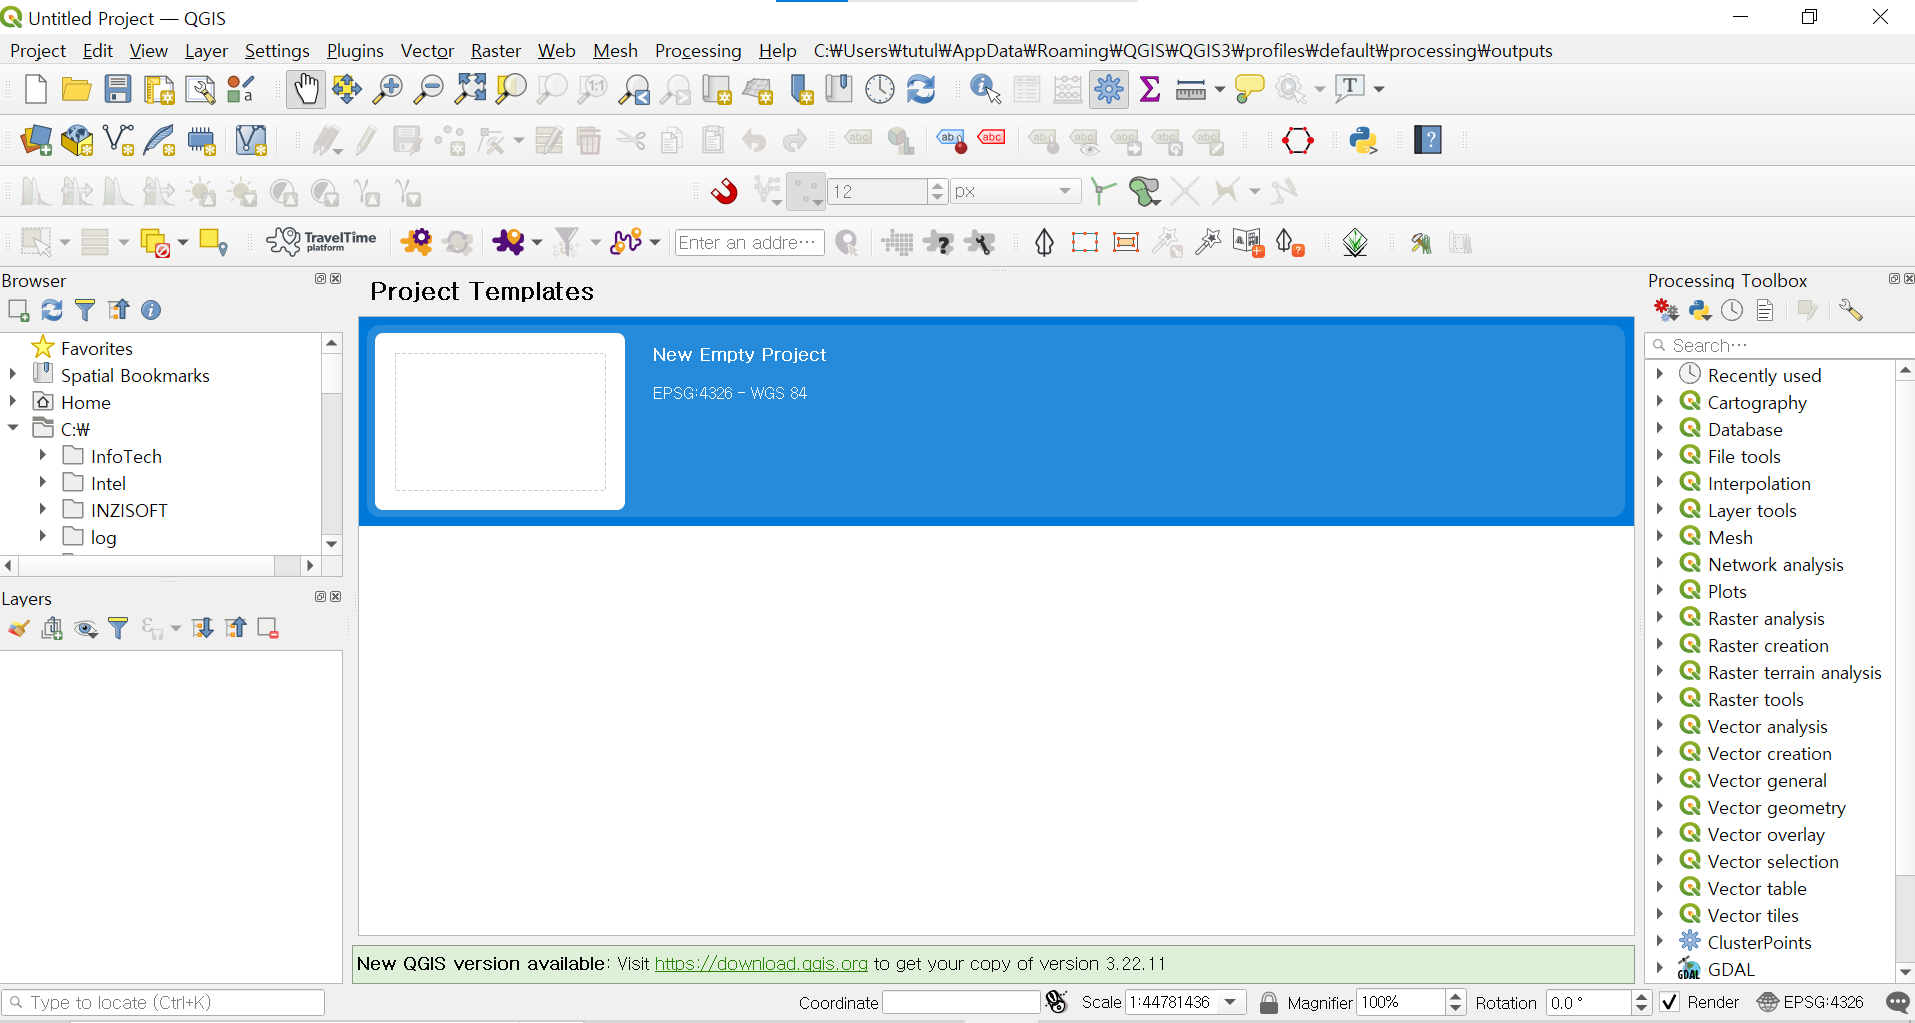Expand the Spatial Bookmarks tree item
This screenshot has width=1915, height=1023.
tap(12, 374)
